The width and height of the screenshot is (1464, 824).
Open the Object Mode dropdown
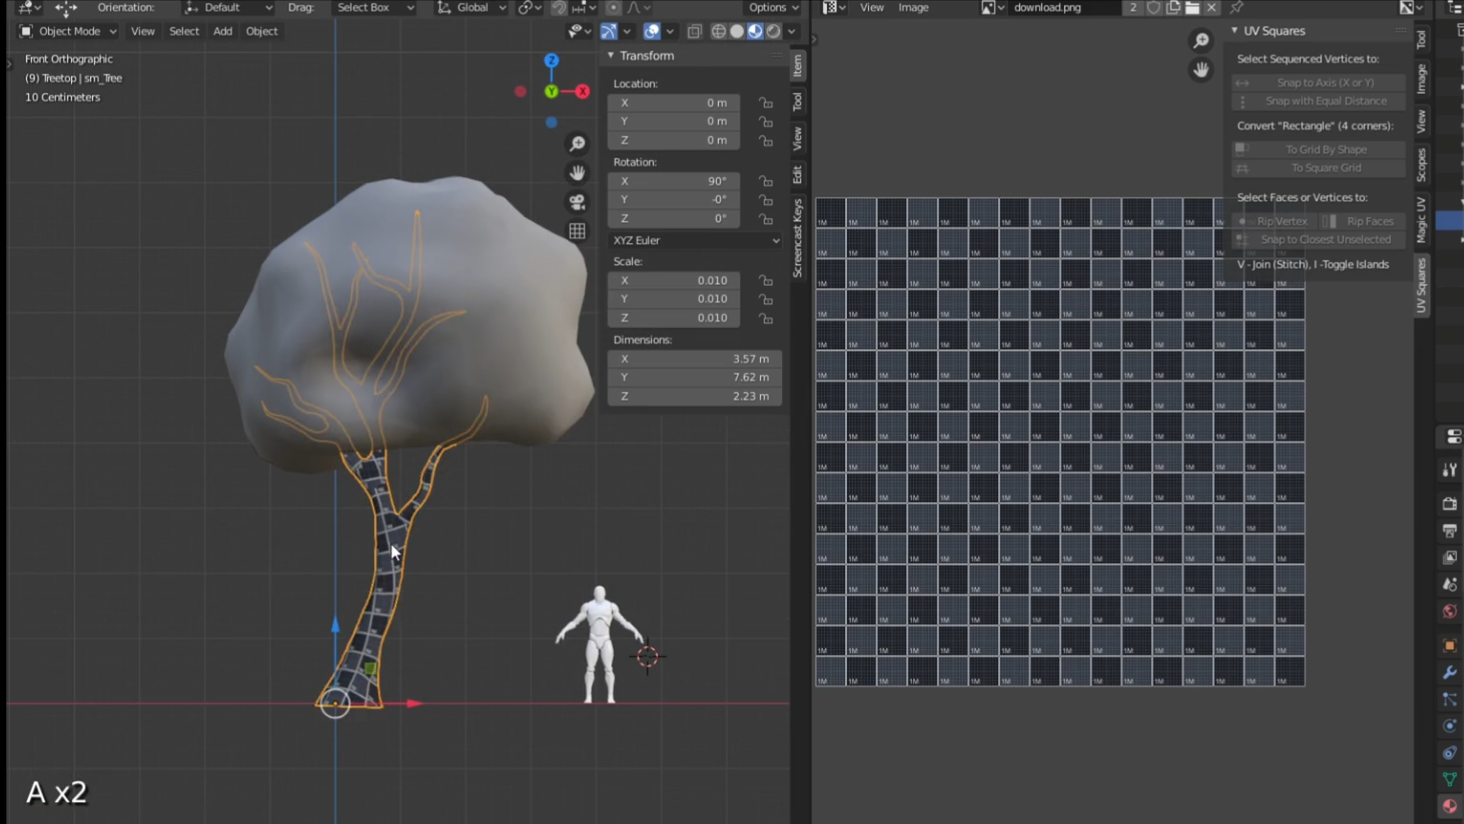[69, 32]
